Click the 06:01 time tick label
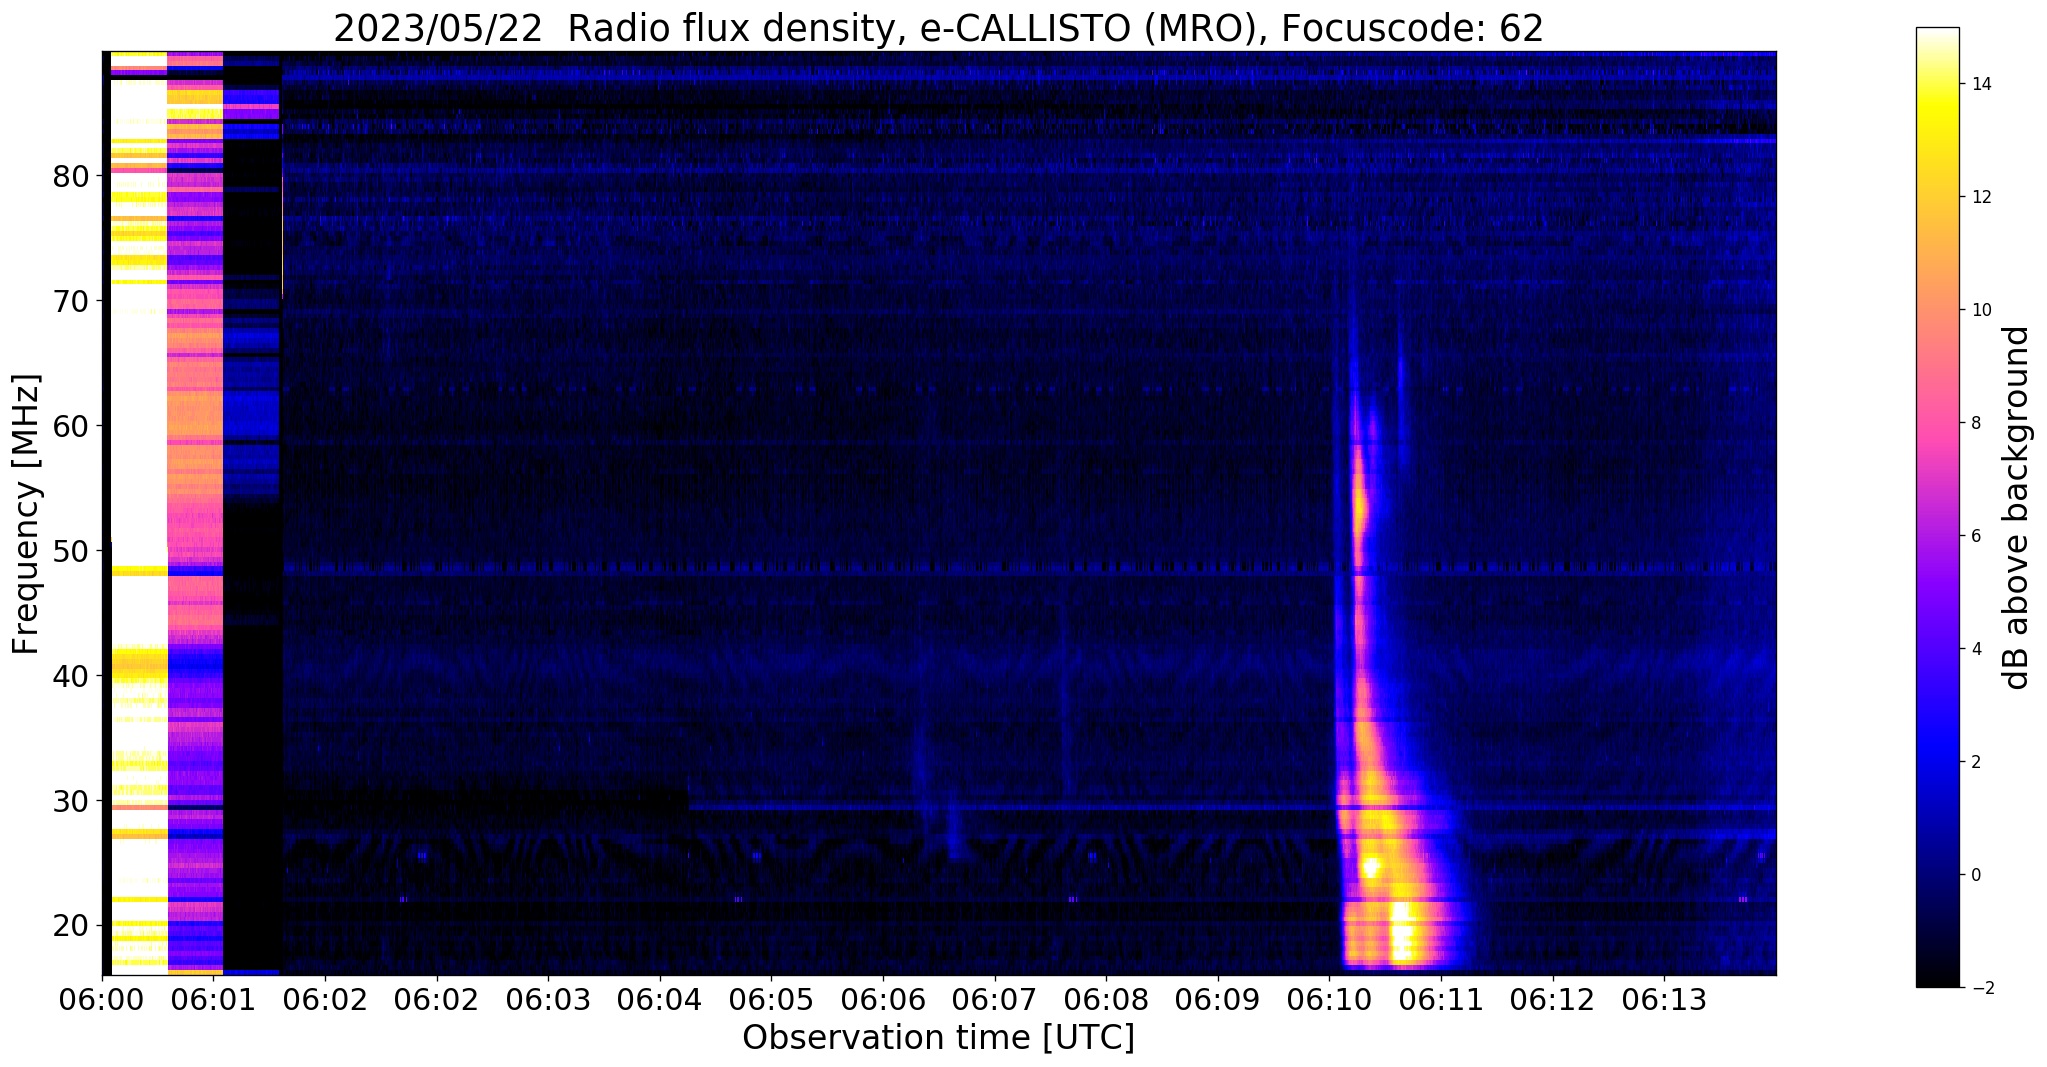This screenshot has height=1067, width=2047. tap(214, 999)
